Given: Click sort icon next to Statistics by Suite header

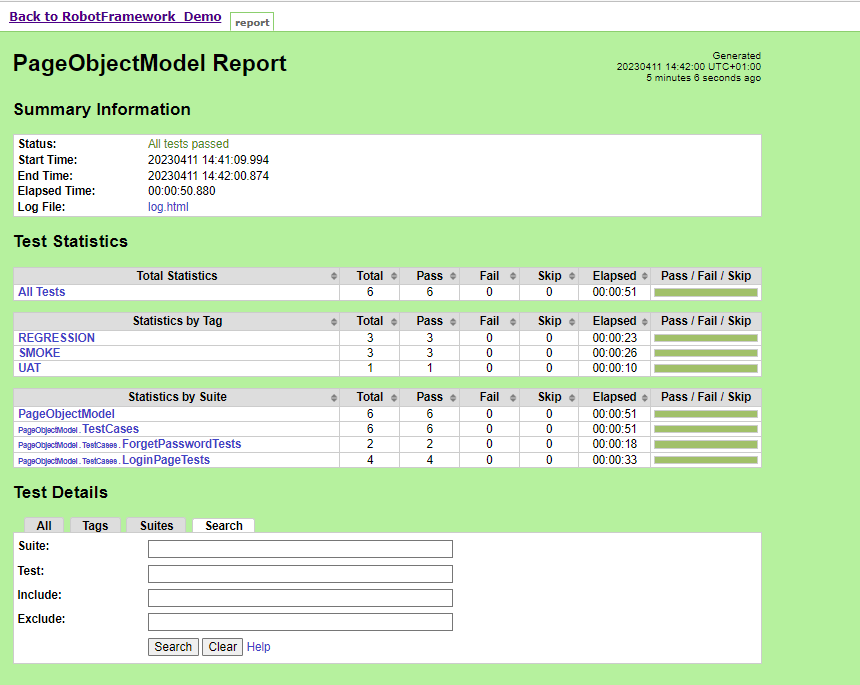Looking at the screenshot, I should (x=334, y=398).
